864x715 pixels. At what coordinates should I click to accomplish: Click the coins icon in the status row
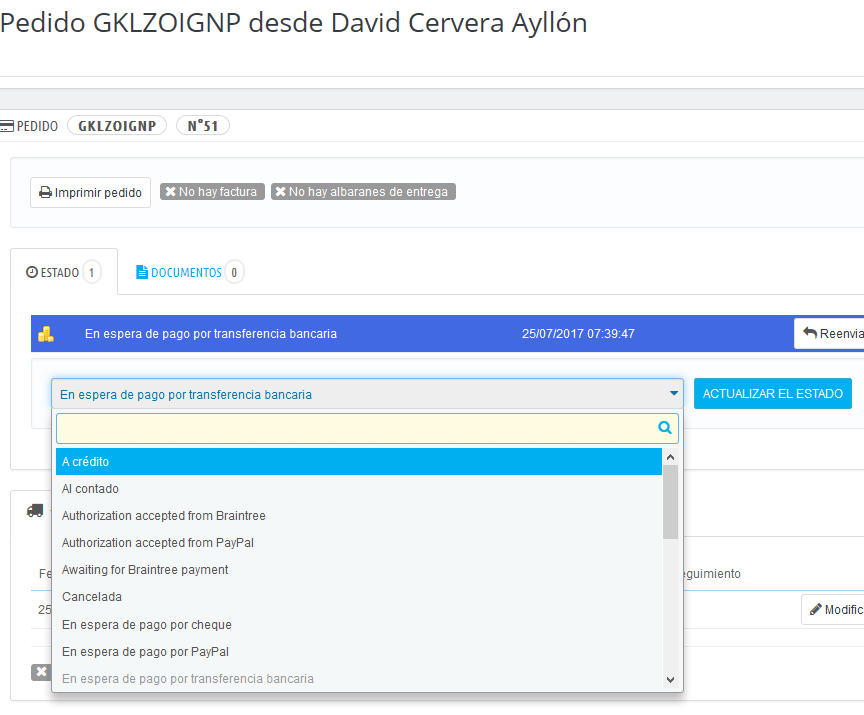pos(46,334)
